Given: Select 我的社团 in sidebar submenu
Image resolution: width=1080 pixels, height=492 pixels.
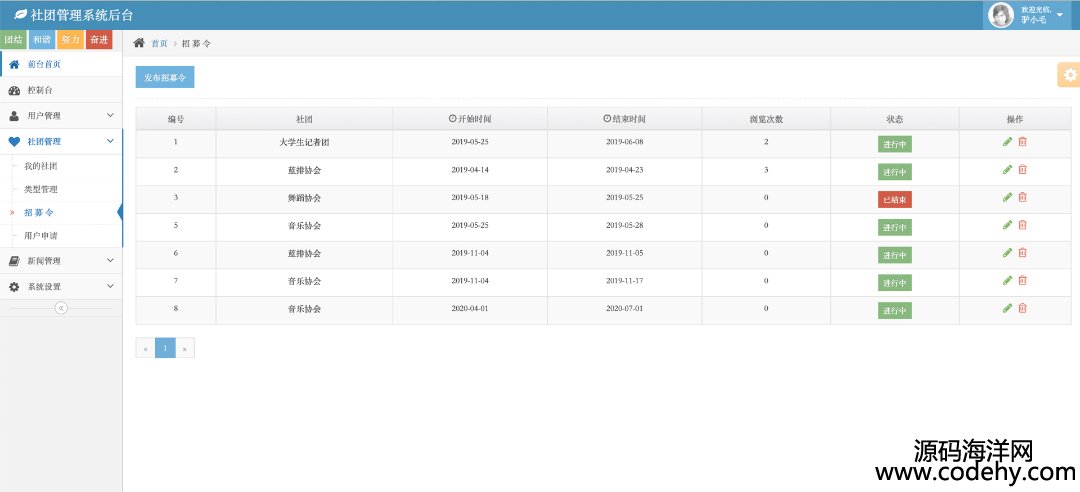Looking at the screenshot, I should tap(41, 166).
